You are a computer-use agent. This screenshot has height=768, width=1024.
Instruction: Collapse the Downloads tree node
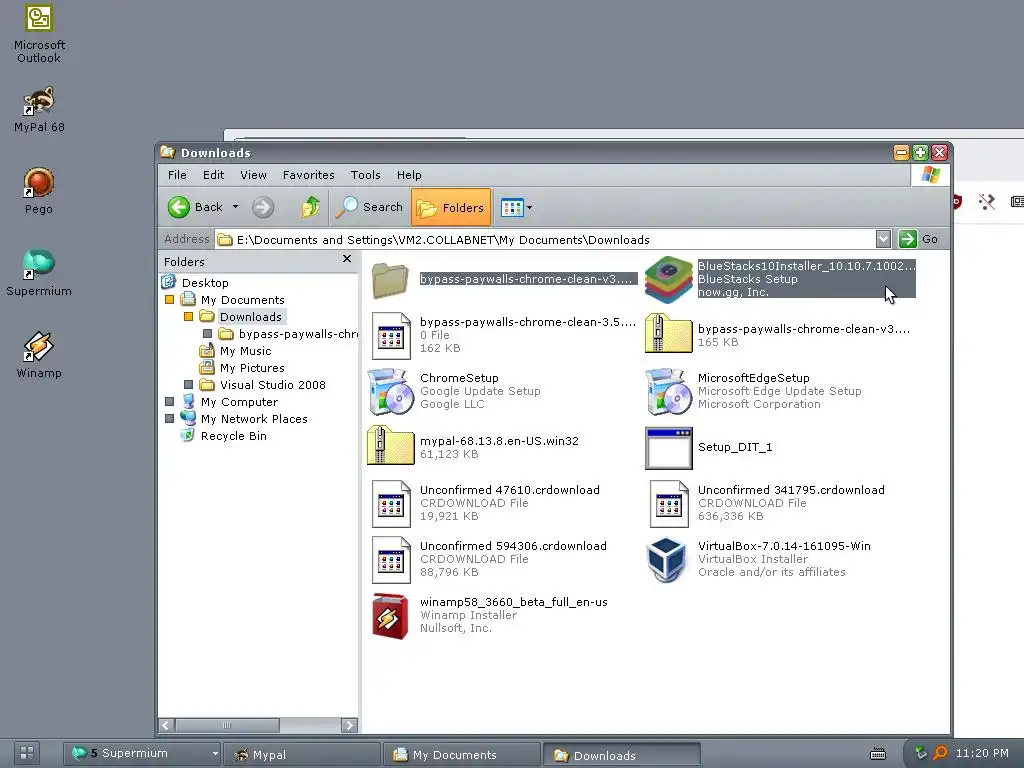[x=188, y=317]
